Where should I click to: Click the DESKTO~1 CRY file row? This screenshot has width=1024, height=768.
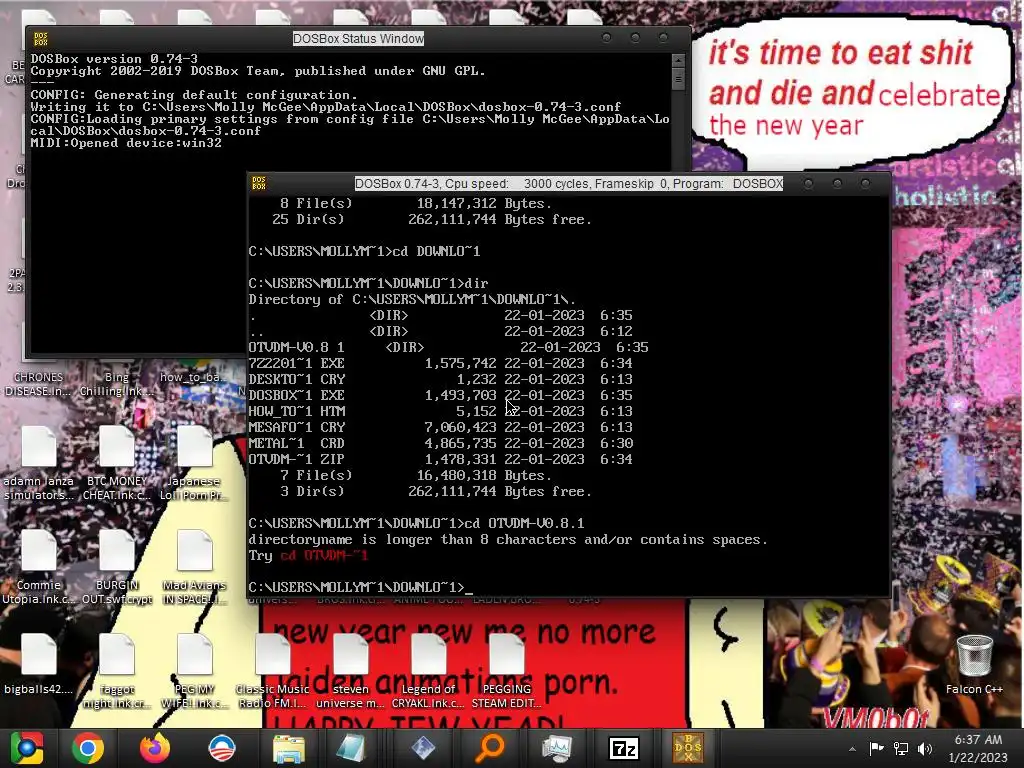click(x=440, y=379)
